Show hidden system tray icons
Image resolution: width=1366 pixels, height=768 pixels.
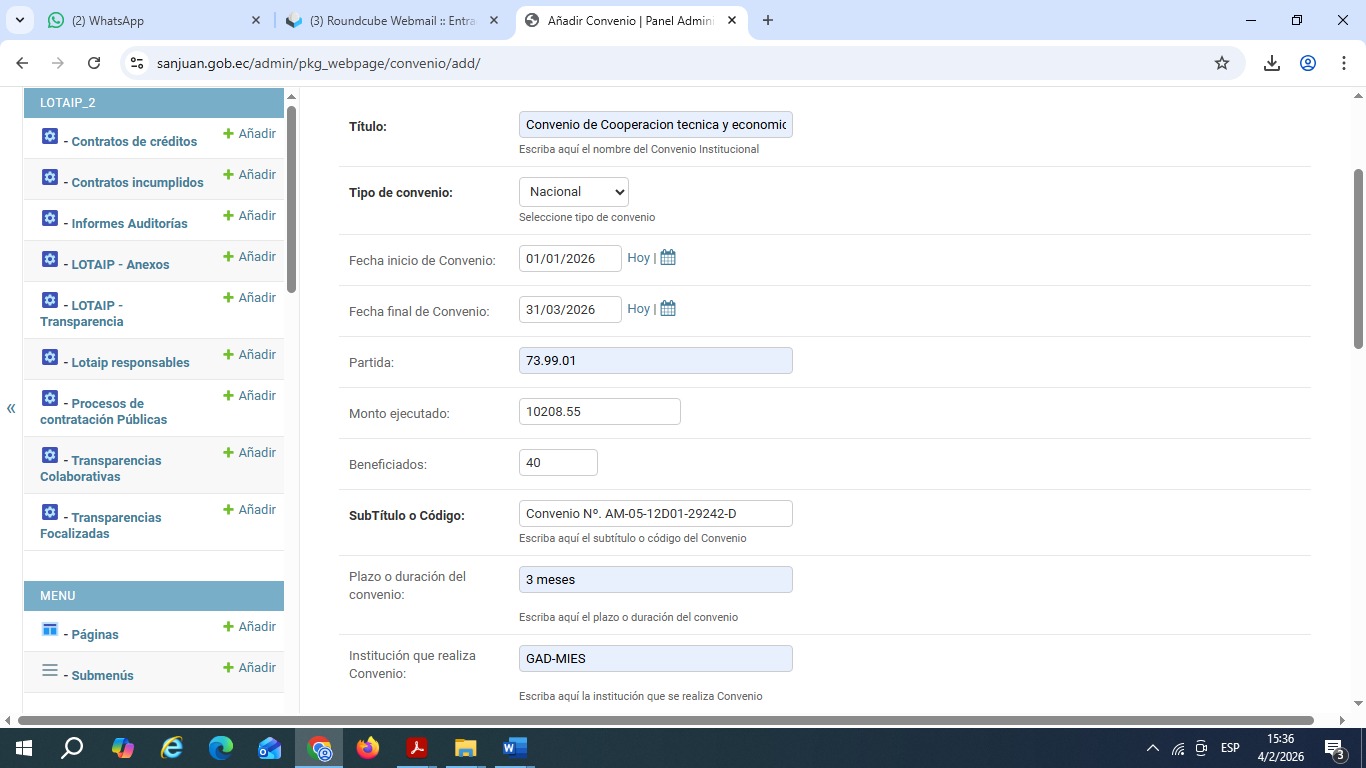coord(1152,748)
